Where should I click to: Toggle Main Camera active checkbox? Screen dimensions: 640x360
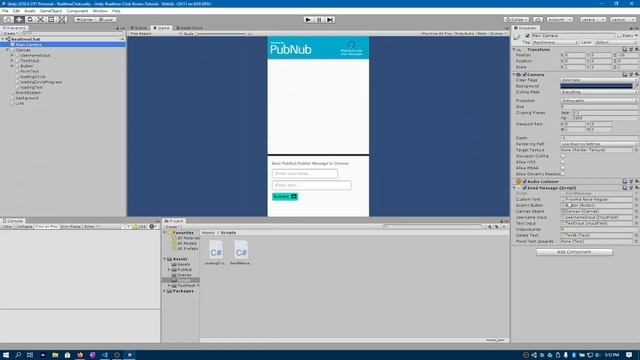[527, 36]
